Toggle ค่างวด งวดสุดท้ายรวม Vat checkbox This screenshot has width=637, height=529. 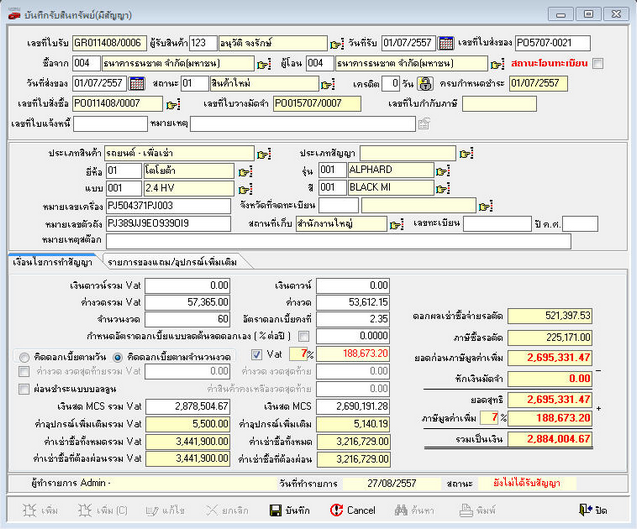tap(24, 371)
